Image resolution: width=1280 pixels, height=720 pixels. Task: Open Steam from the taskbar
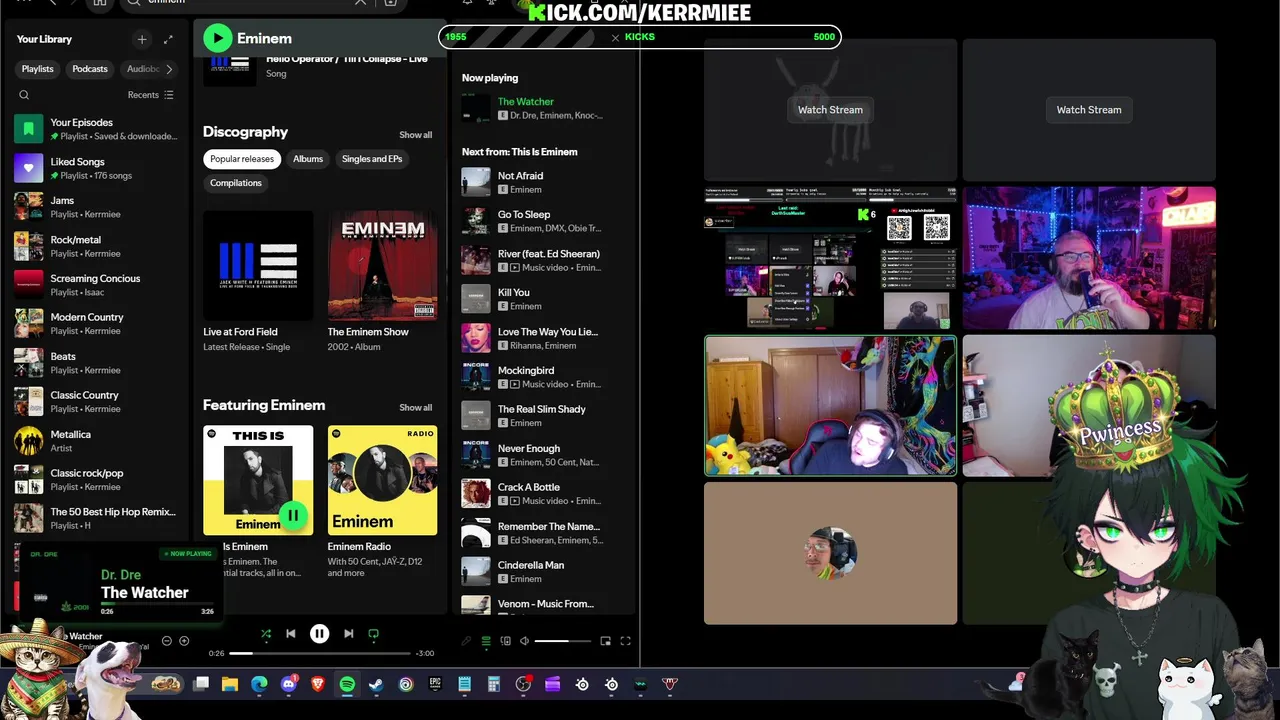point(376,684)
